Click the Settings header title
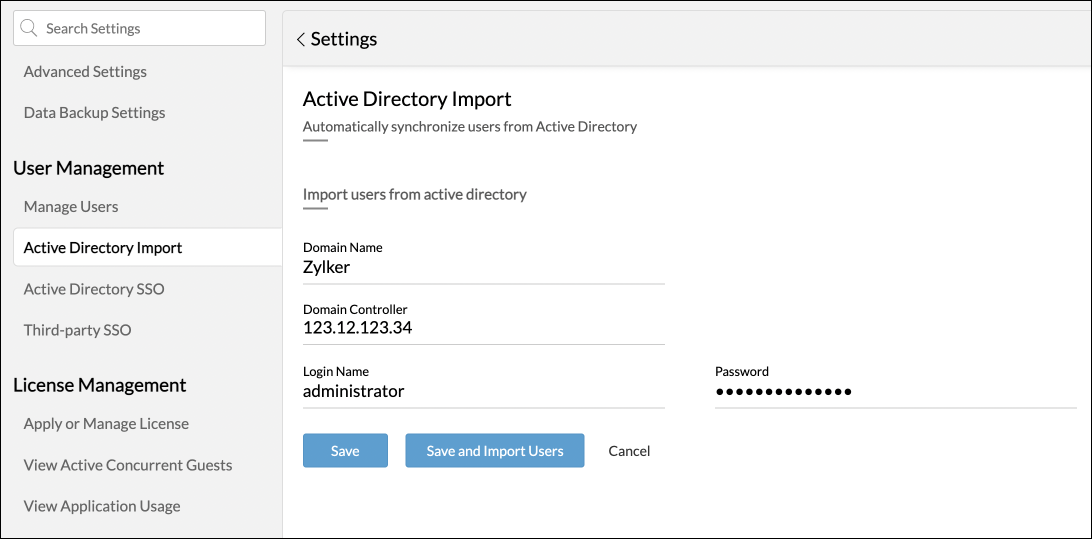Image resolution: width=1092 pixels, height=539 pixels. pyautogui.click(x=344, y=40)
